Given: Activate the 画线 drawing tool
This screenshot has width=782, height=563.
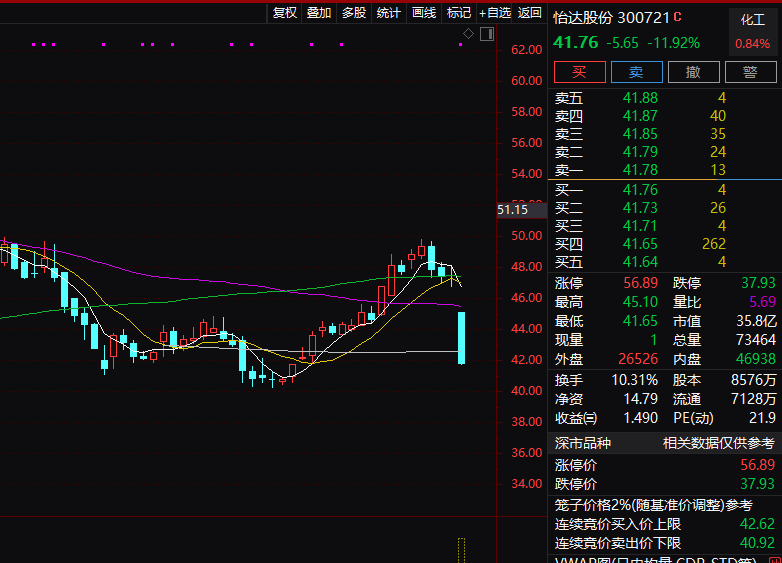Looking at the screenshot, I should pos(424,13).
